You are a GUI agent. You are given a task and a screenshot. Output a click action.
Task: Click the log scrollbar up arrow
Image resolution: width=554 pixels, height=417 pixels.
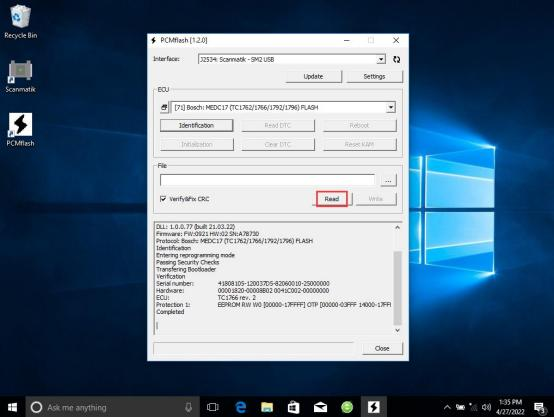397,227
